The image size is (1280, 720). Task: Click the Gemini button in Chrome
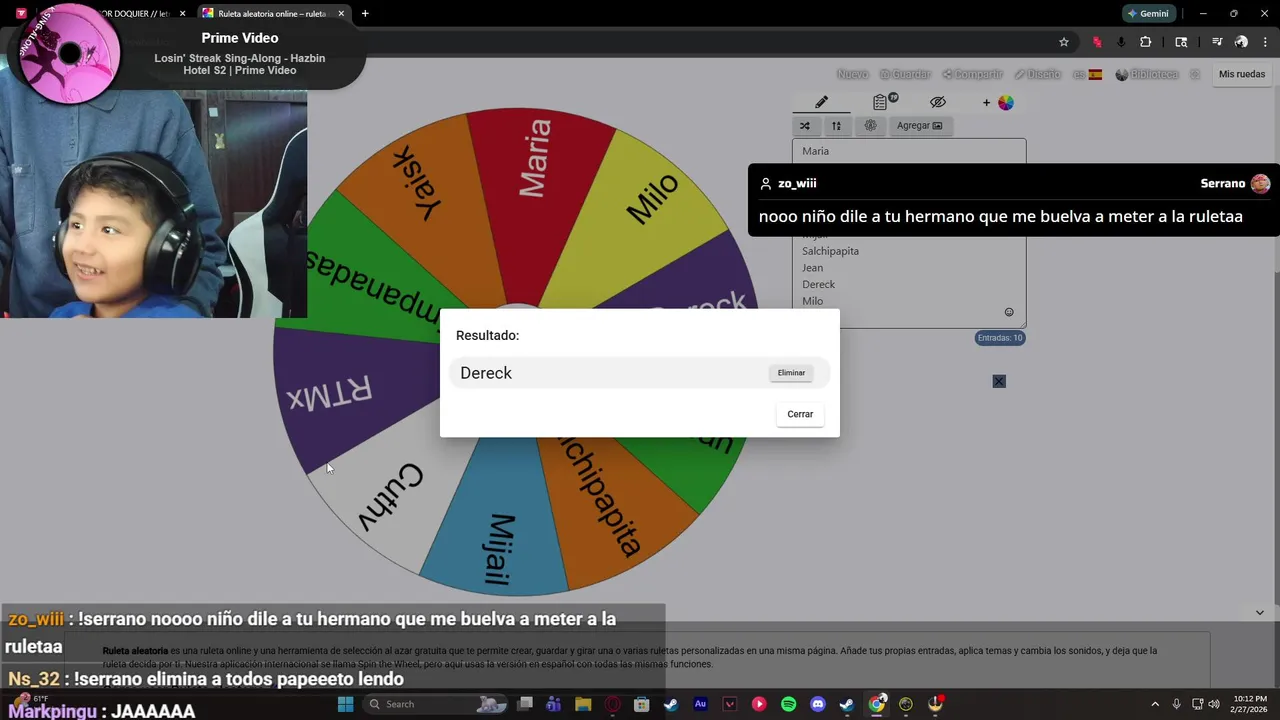1147,14
